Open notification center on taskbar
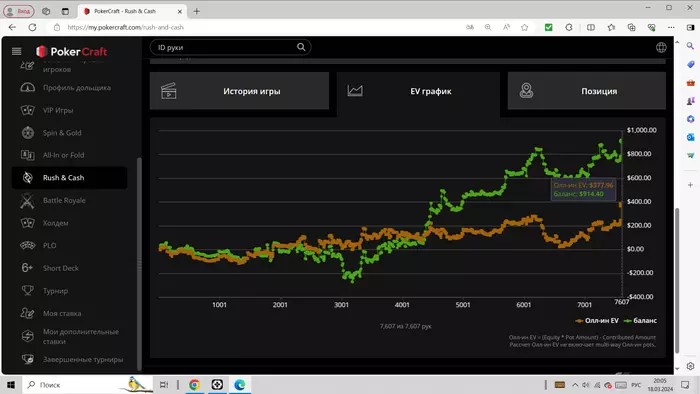This screenshot has width=700, height=394. (685, 385)
